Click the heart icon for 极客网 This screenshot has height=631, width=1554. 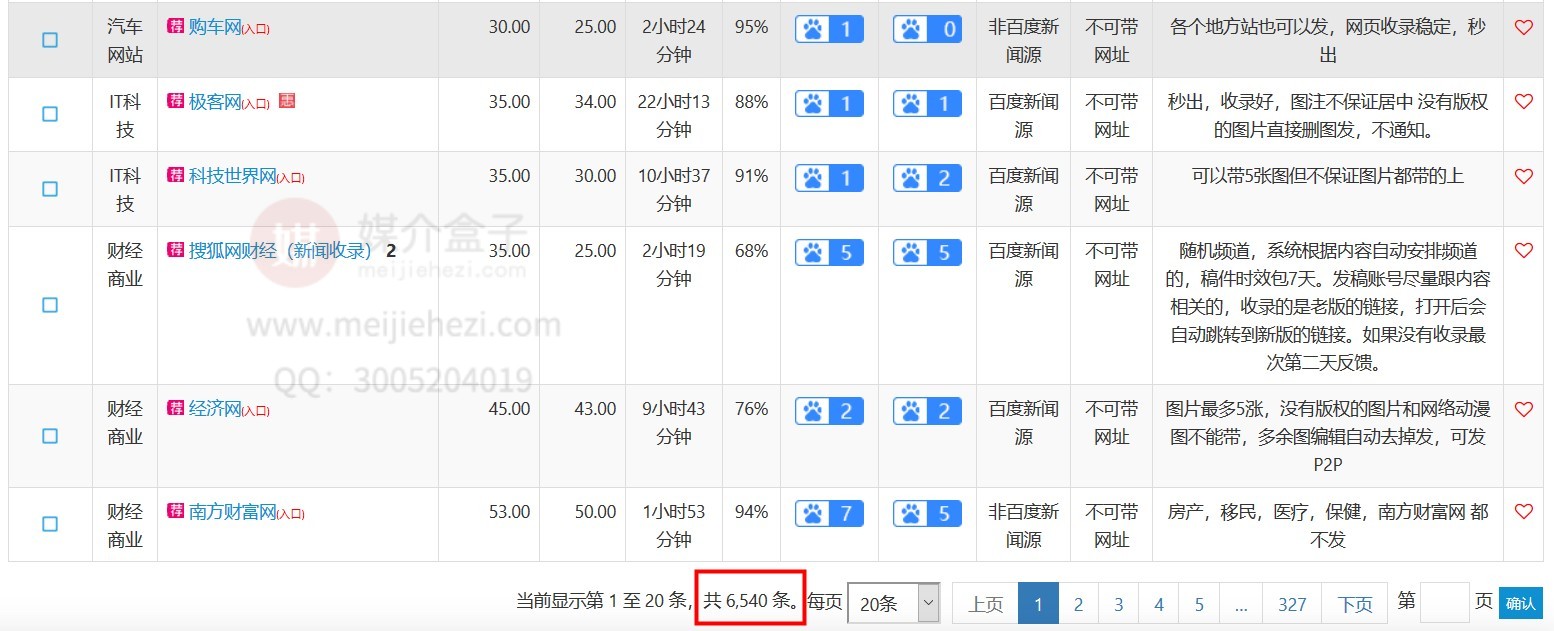(1523, 101)
